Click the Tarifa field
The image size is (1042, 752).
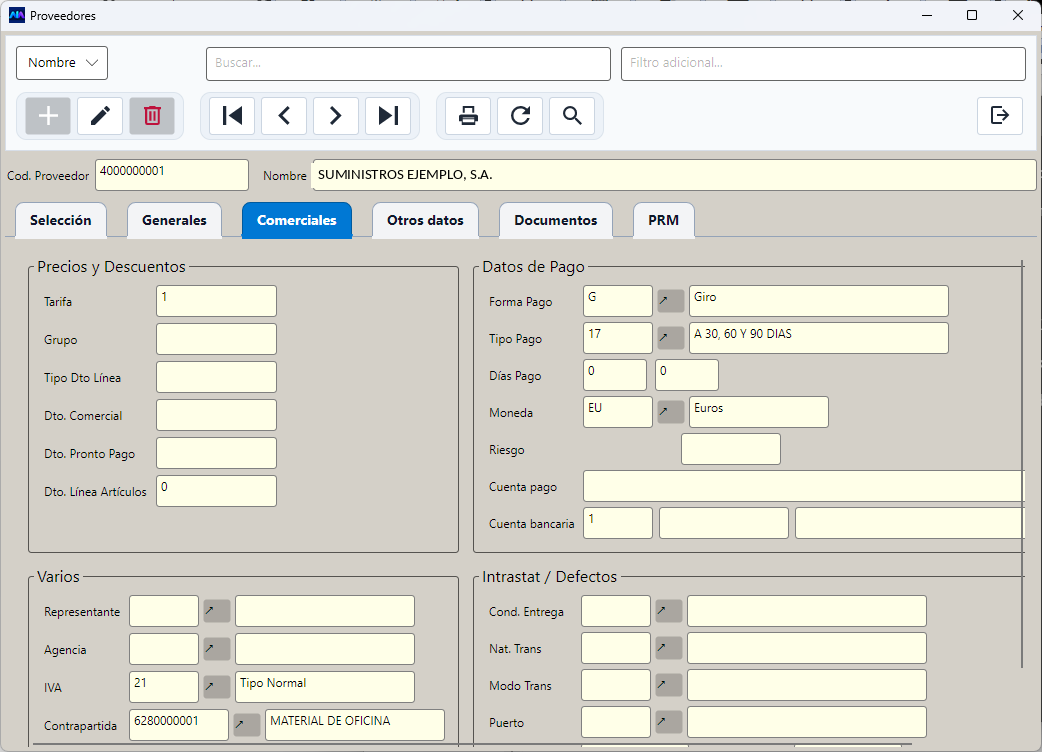point(216,301)
